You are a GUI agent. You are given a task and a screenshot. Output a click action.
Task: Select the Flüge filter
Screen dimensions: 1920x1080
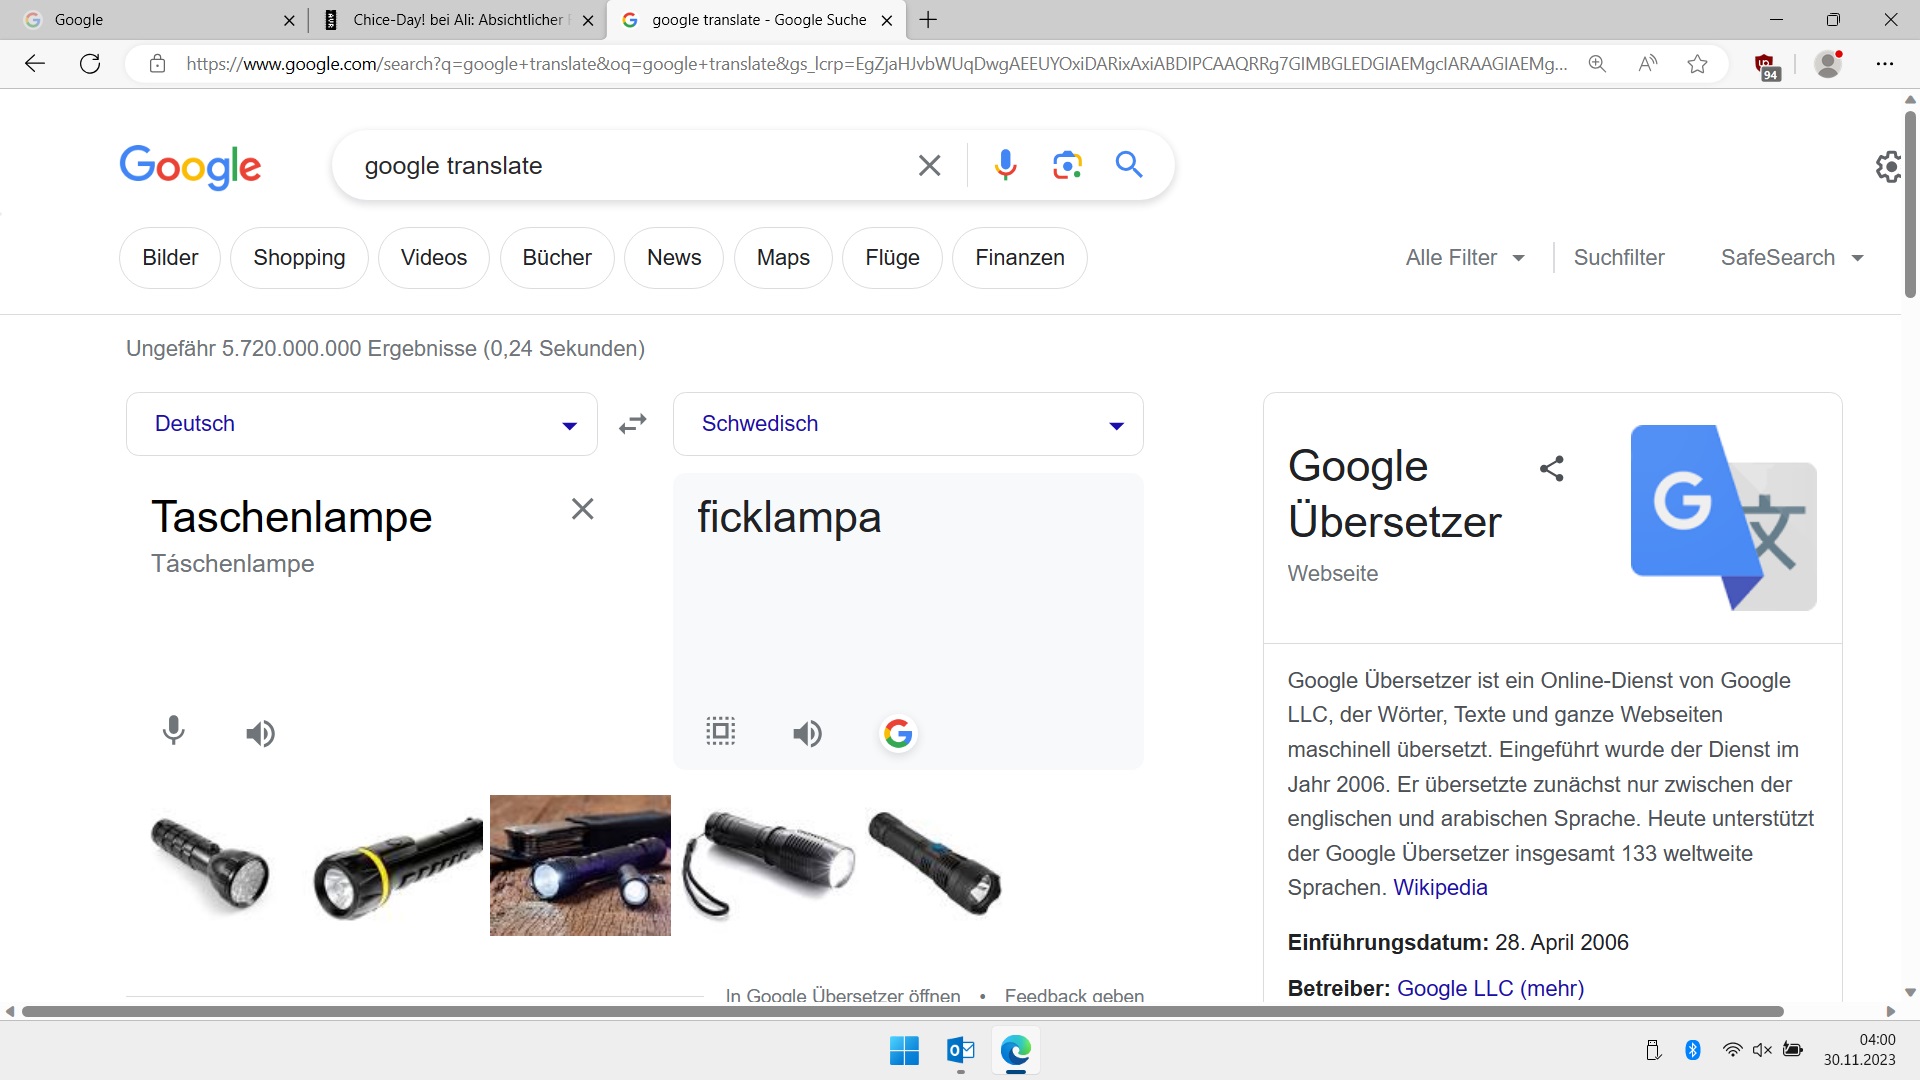pos(892,258)
